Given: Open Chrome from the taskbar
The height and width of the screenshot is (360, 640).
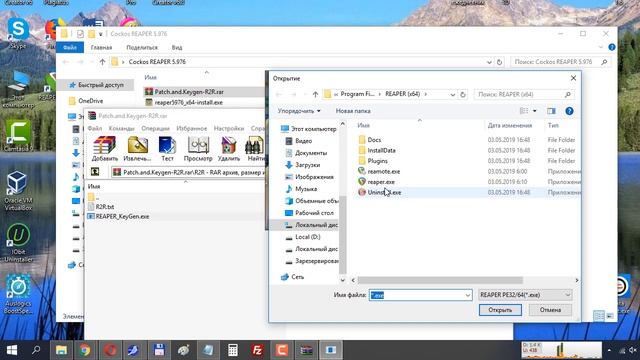Looking at the screenshot, I should tap(84, 350).
